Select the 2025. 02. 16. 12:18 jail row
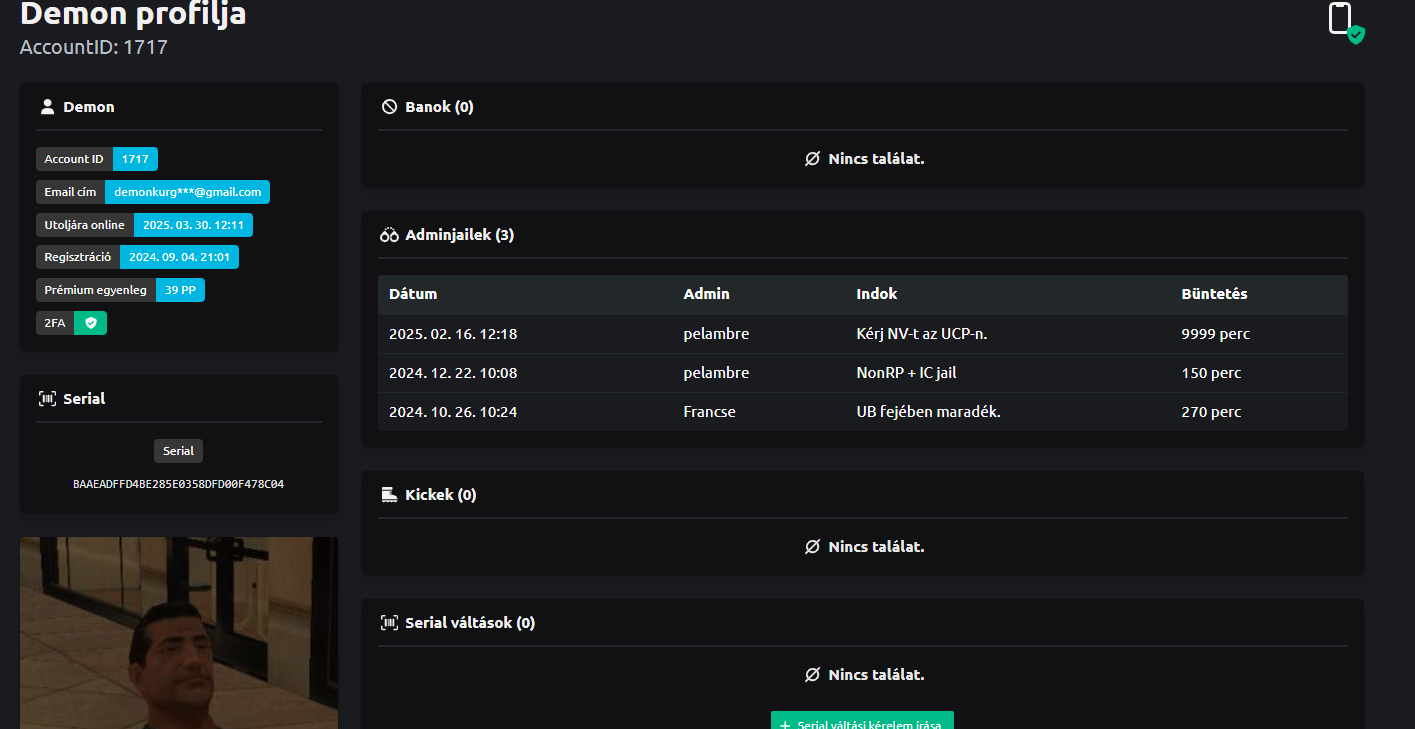The height and width of the screenshot is (729, 1415). [x=862, y=334]
